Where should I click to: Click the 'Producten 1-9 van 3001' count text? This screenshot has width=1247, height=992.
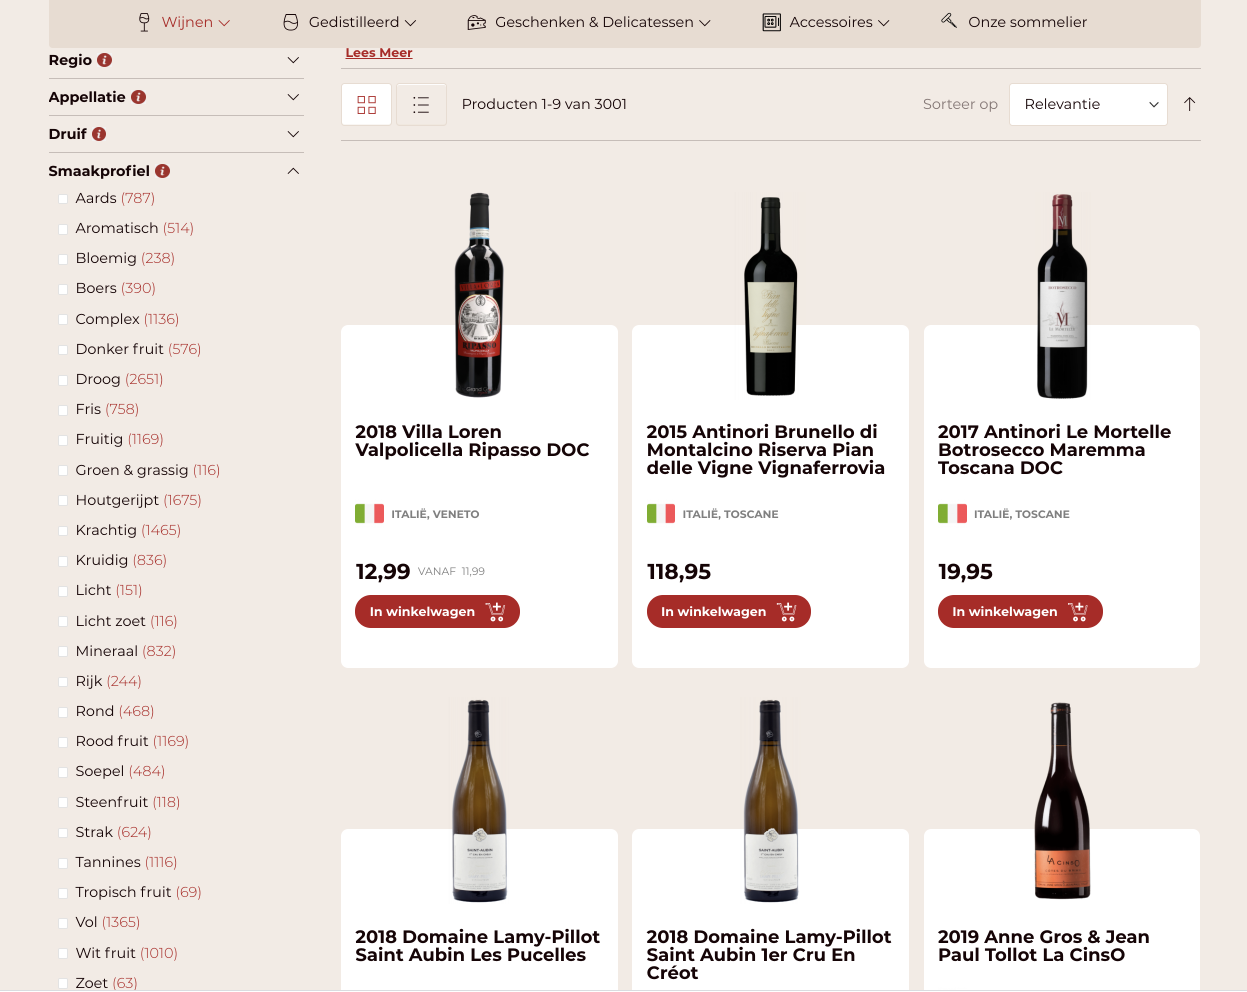click(544, 104)
